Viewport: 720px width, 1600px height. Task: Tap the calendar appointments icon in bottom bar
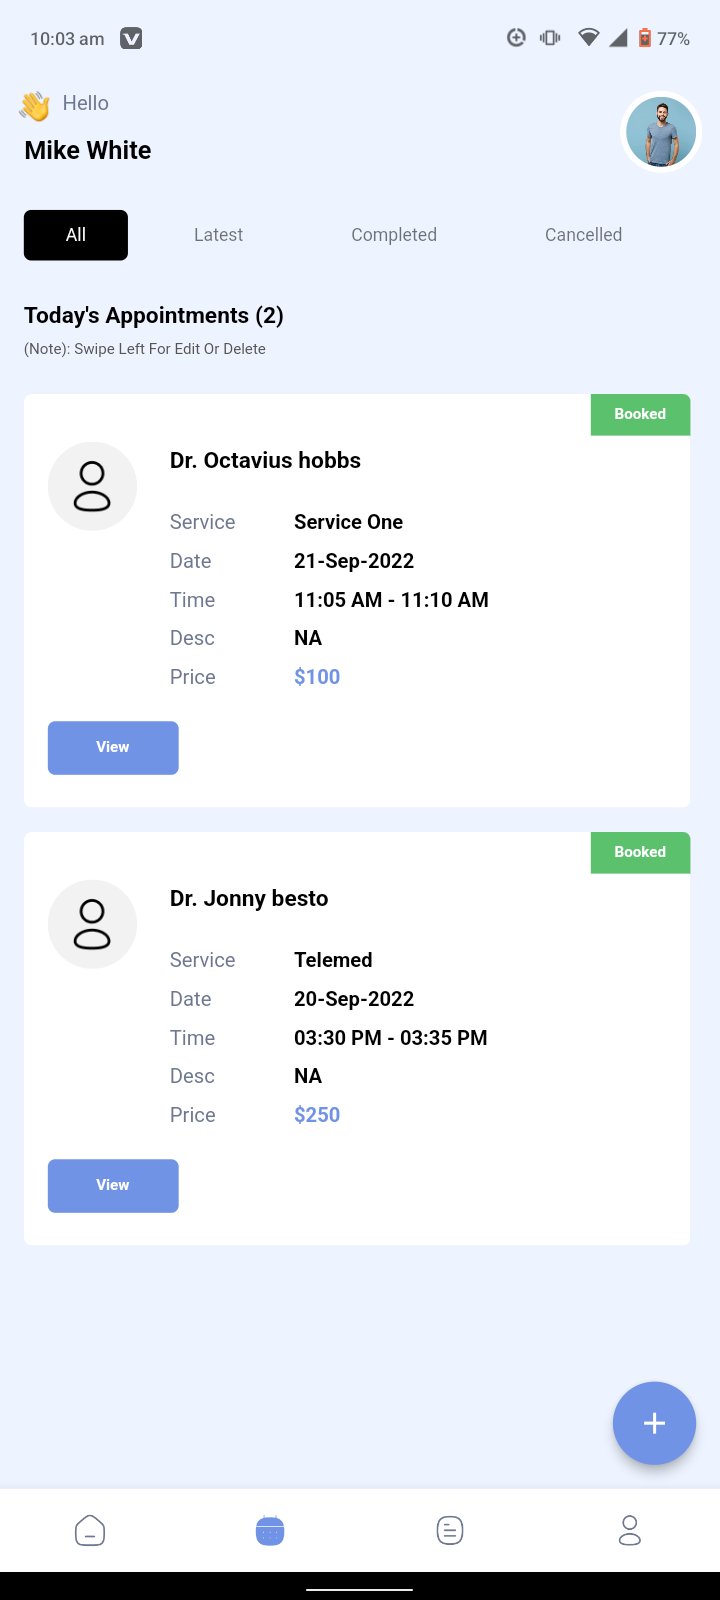[x=270, y=1530]
